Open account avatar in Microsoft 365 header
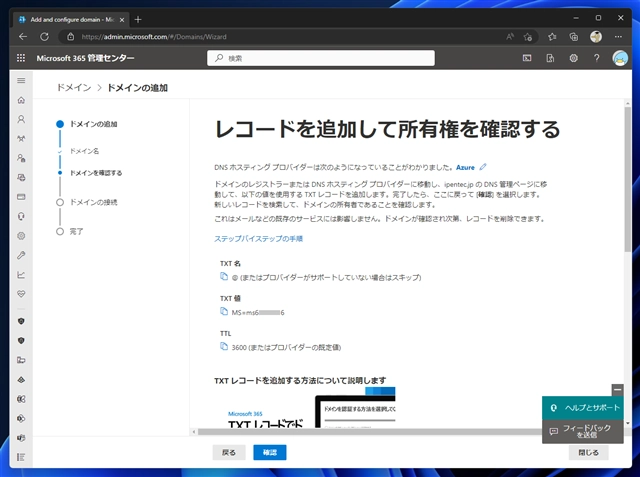The image size is (640, 477). tap(620, 58)
